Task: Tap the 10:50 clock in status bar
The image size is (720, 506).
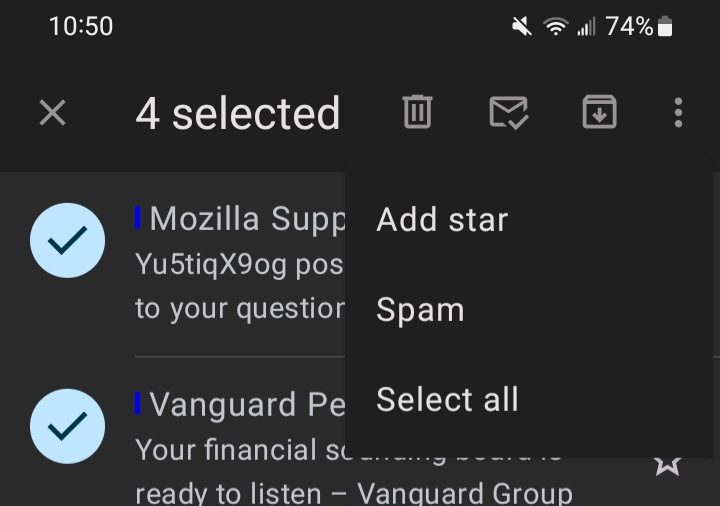Action: 81,26
